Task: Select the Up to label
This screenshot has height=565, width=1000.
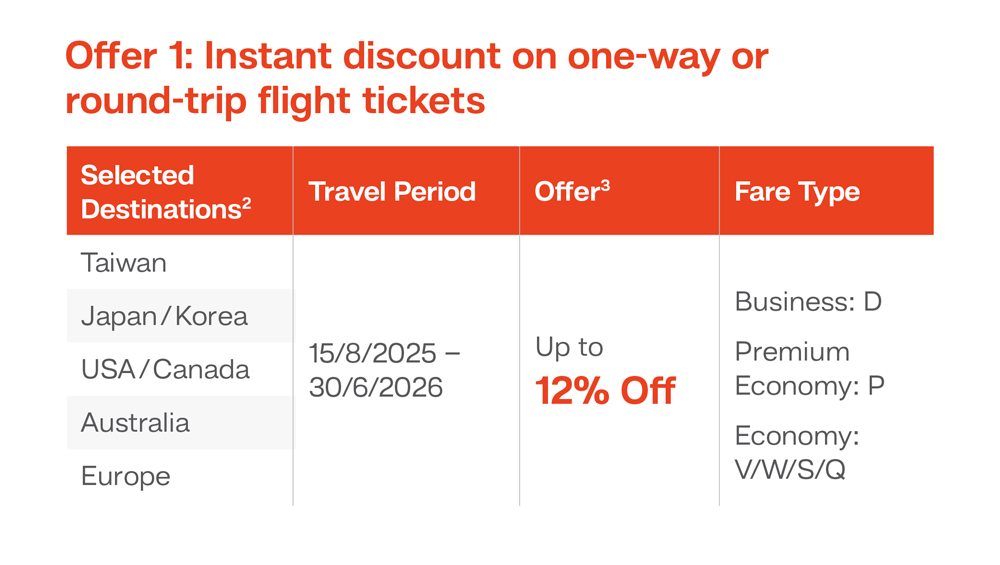Action: [569, 348]
